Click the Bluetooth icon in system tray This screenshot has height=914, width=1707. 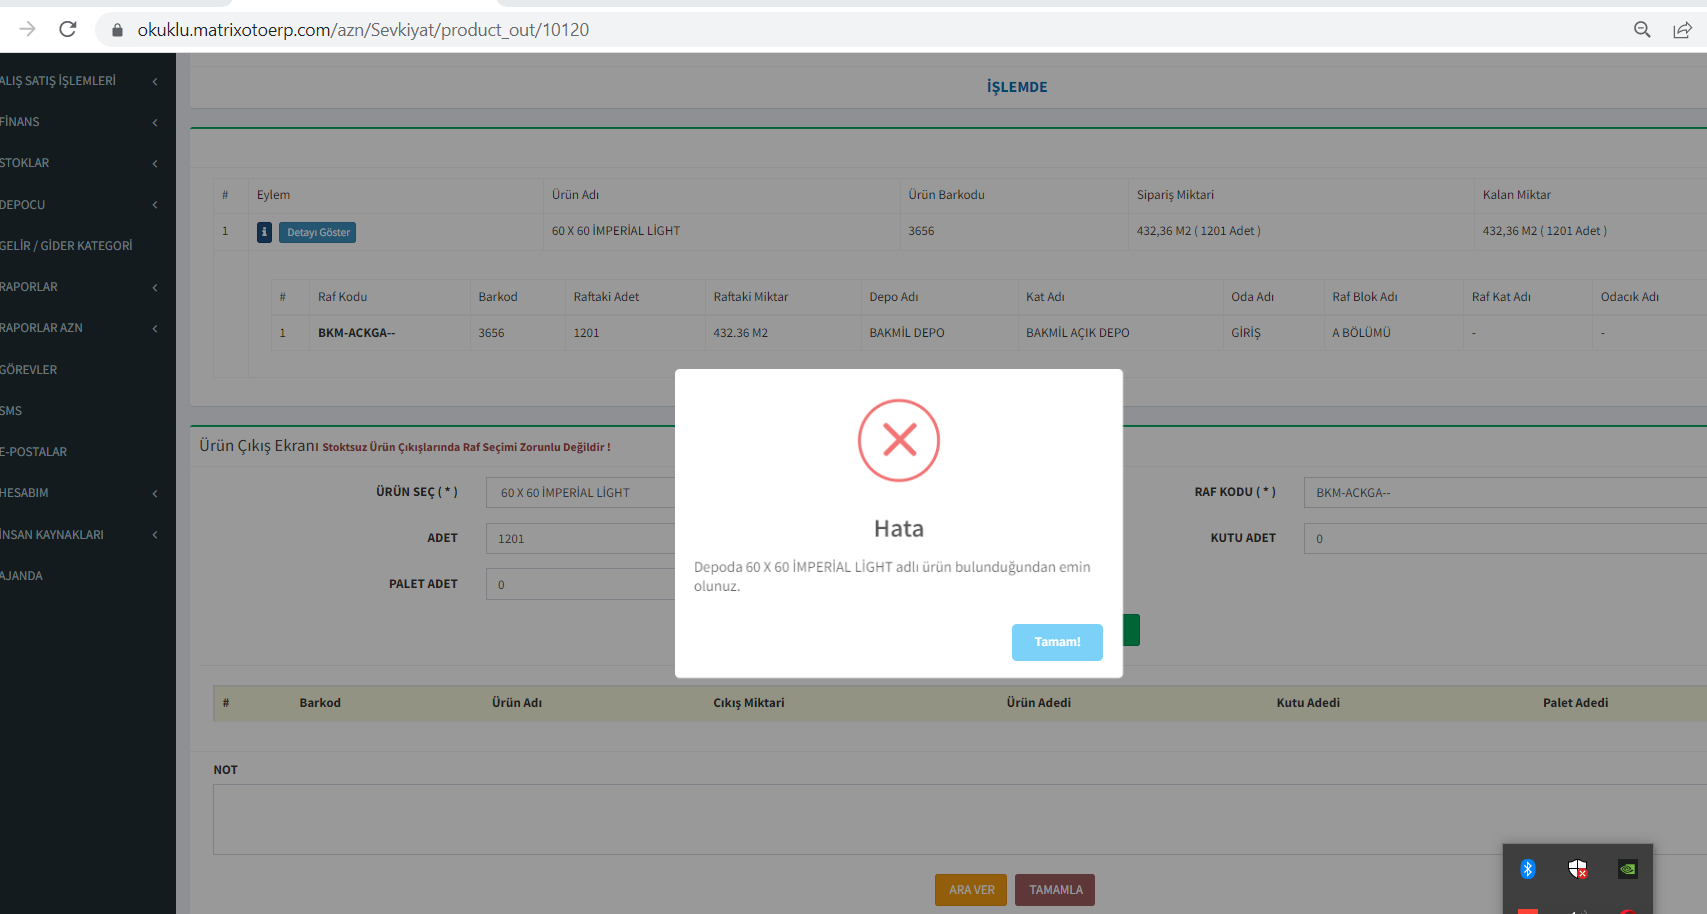coord(1527,869)
